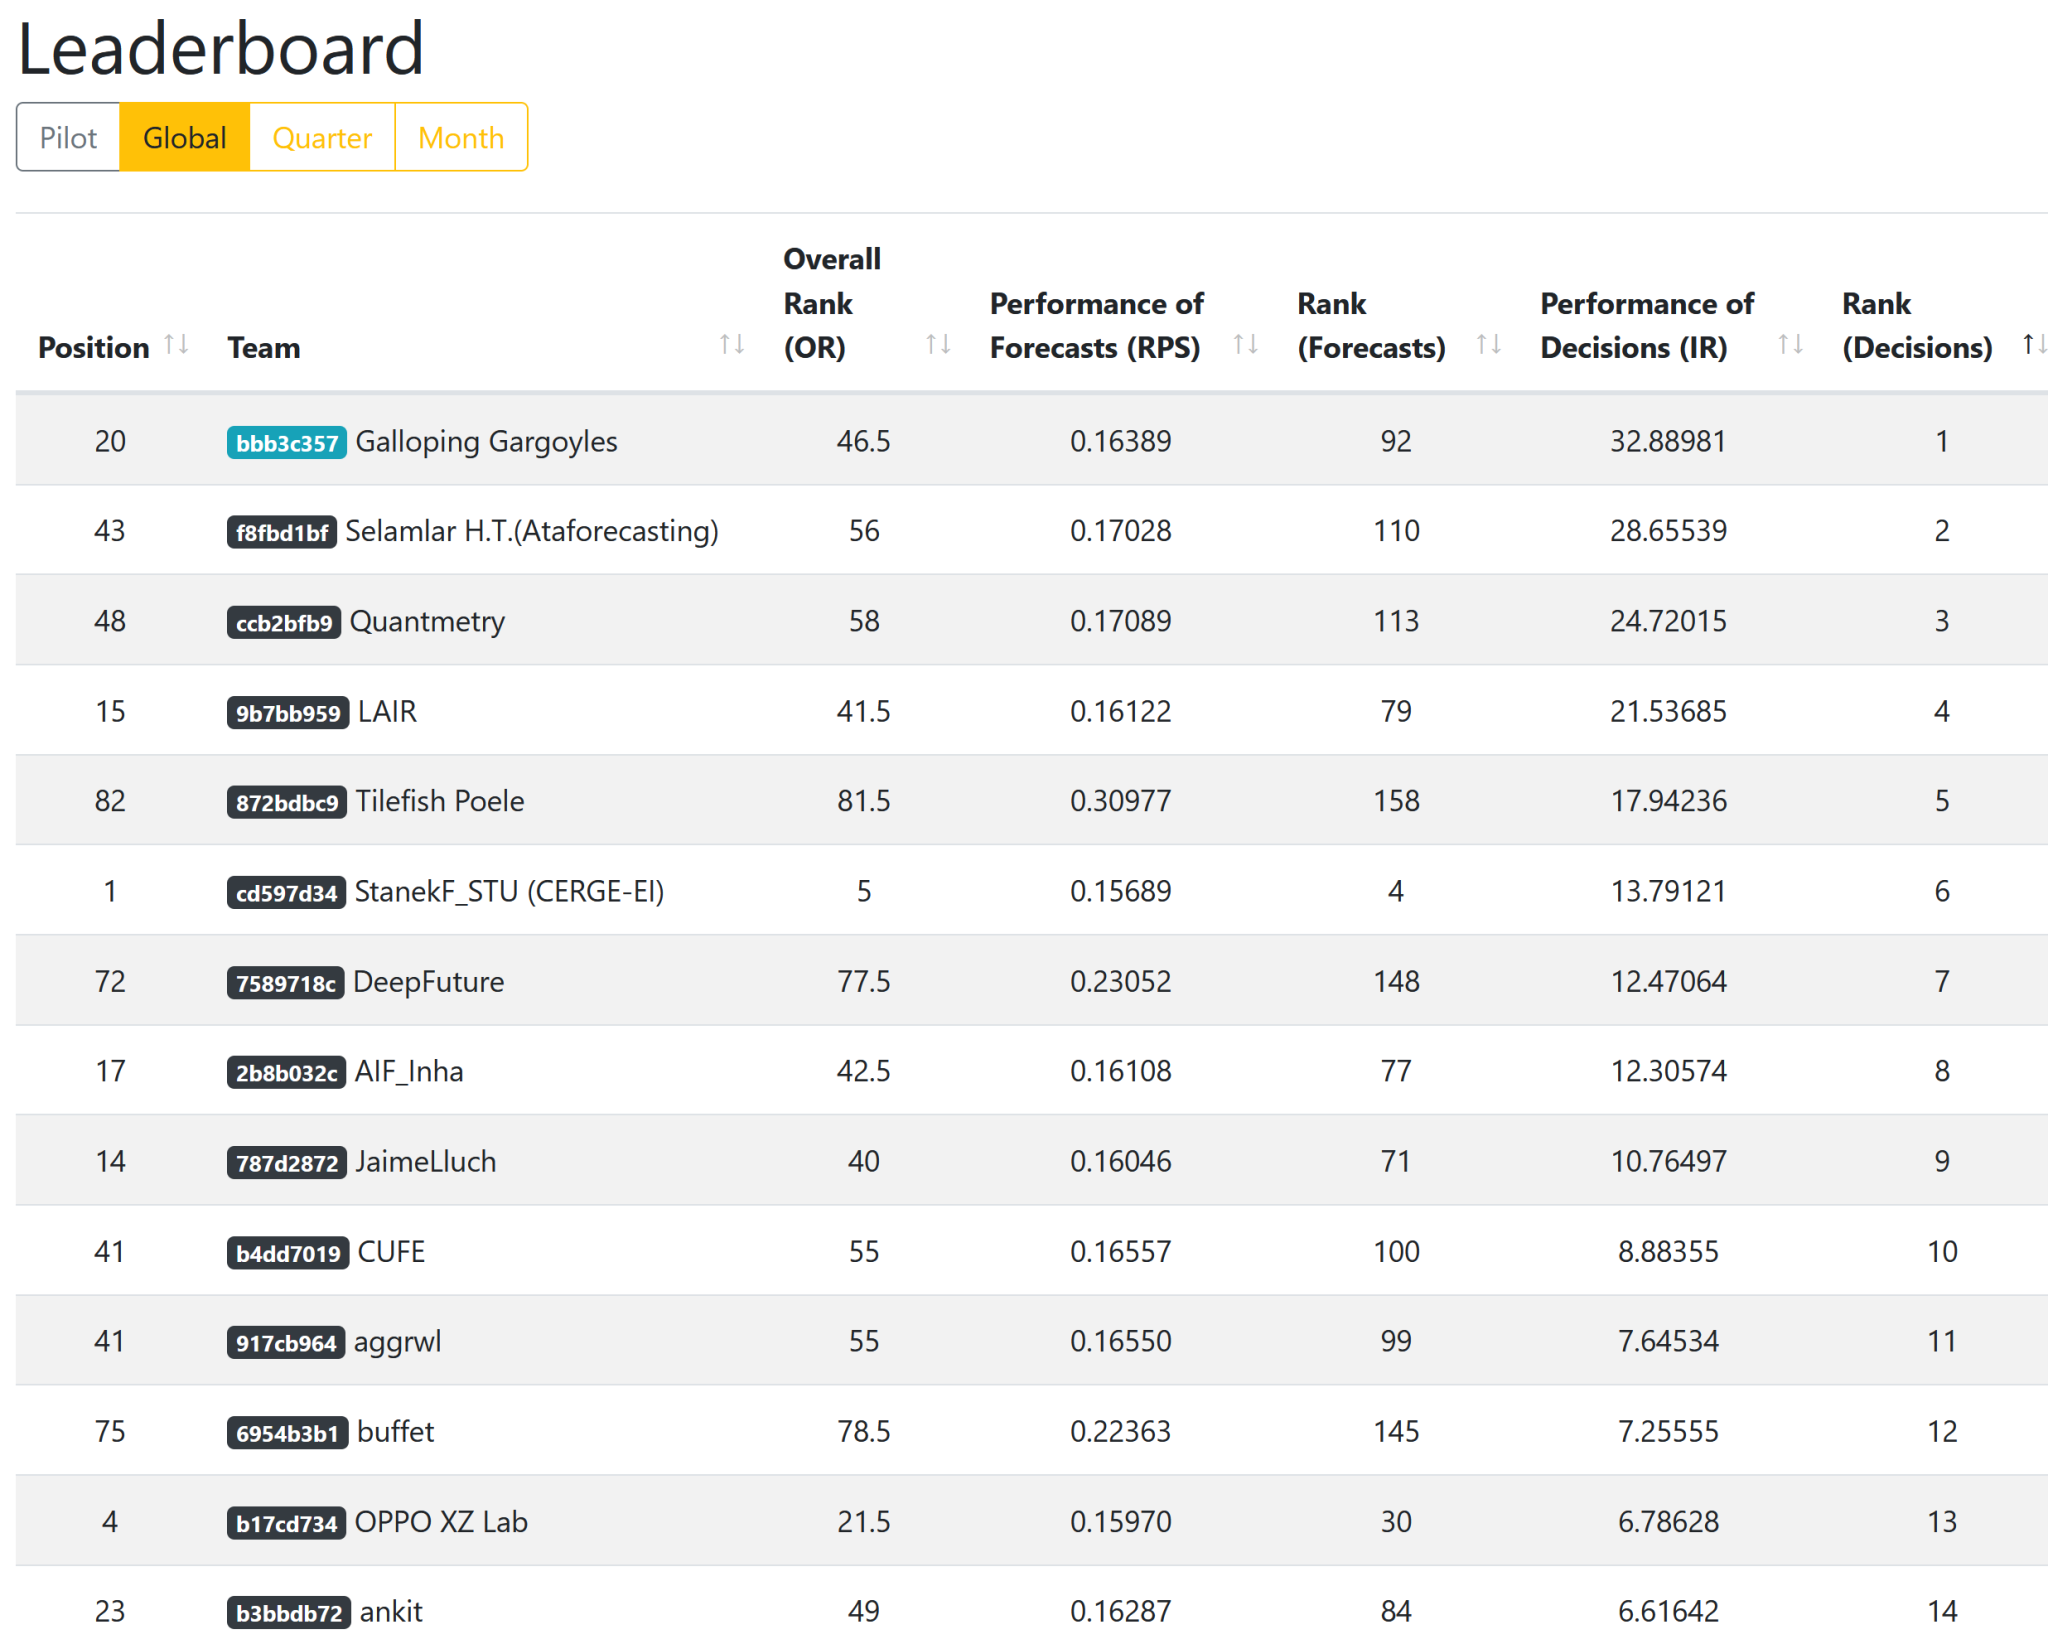Screen dimensions: 2048x1644
Task: Select the Global leaderboard tab
Action: (x=184, y=137)
